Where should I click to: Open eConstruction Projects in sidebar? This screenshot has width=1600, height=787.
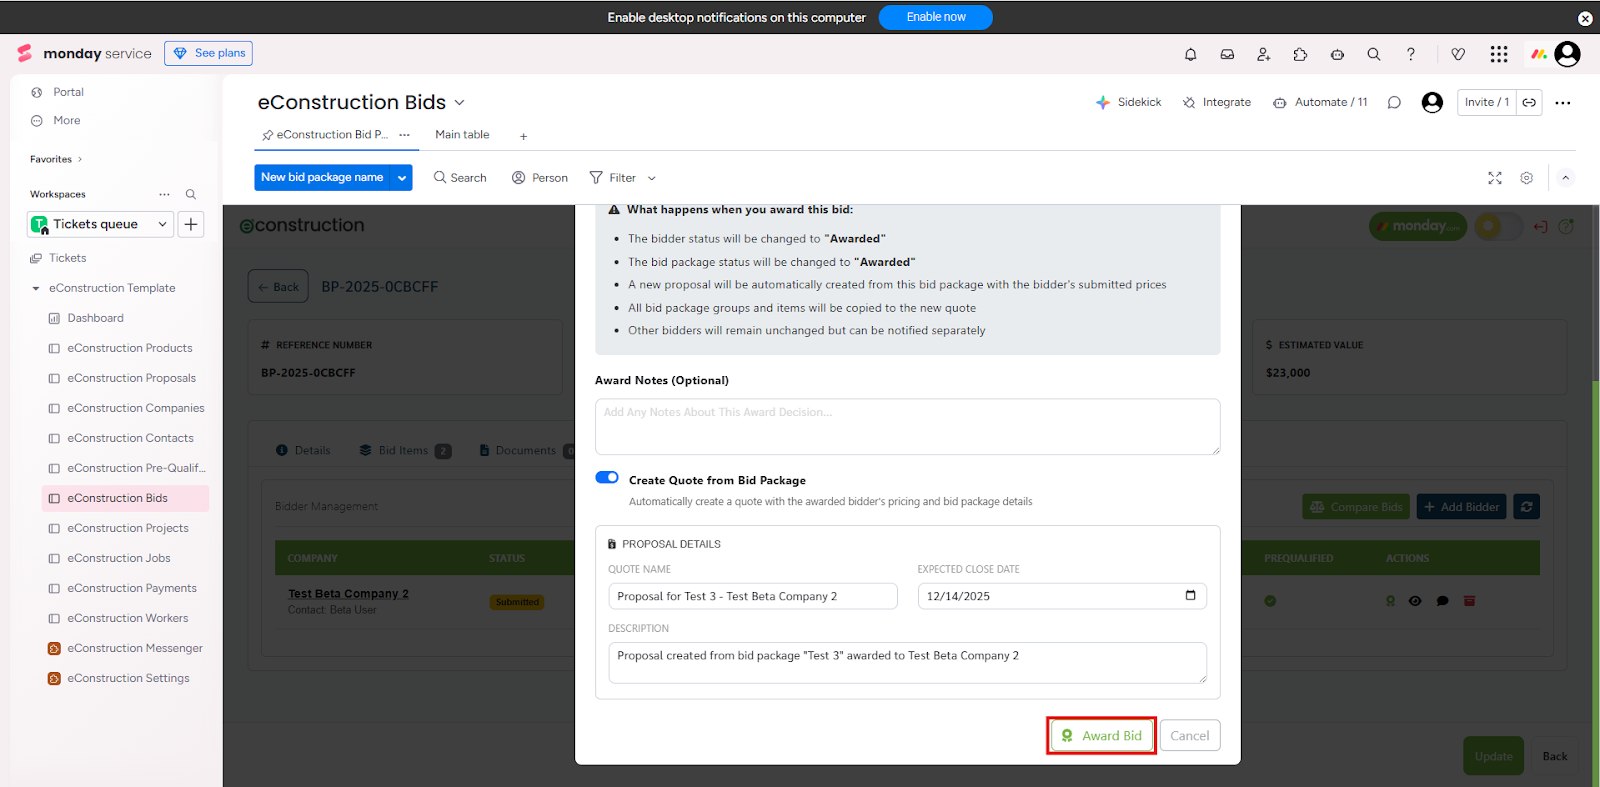[127, 528]
